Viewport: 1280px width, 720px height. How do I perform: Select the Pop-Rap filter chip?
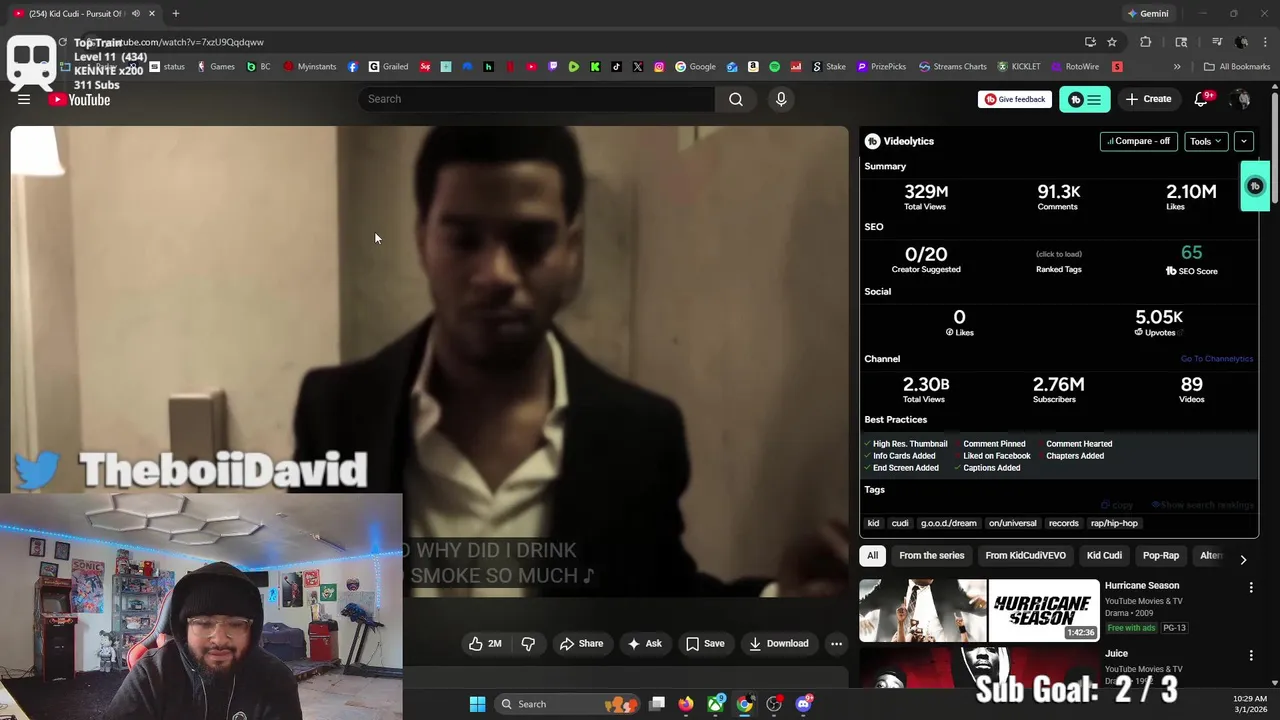pyautogui.click(x=1161, y=555)
